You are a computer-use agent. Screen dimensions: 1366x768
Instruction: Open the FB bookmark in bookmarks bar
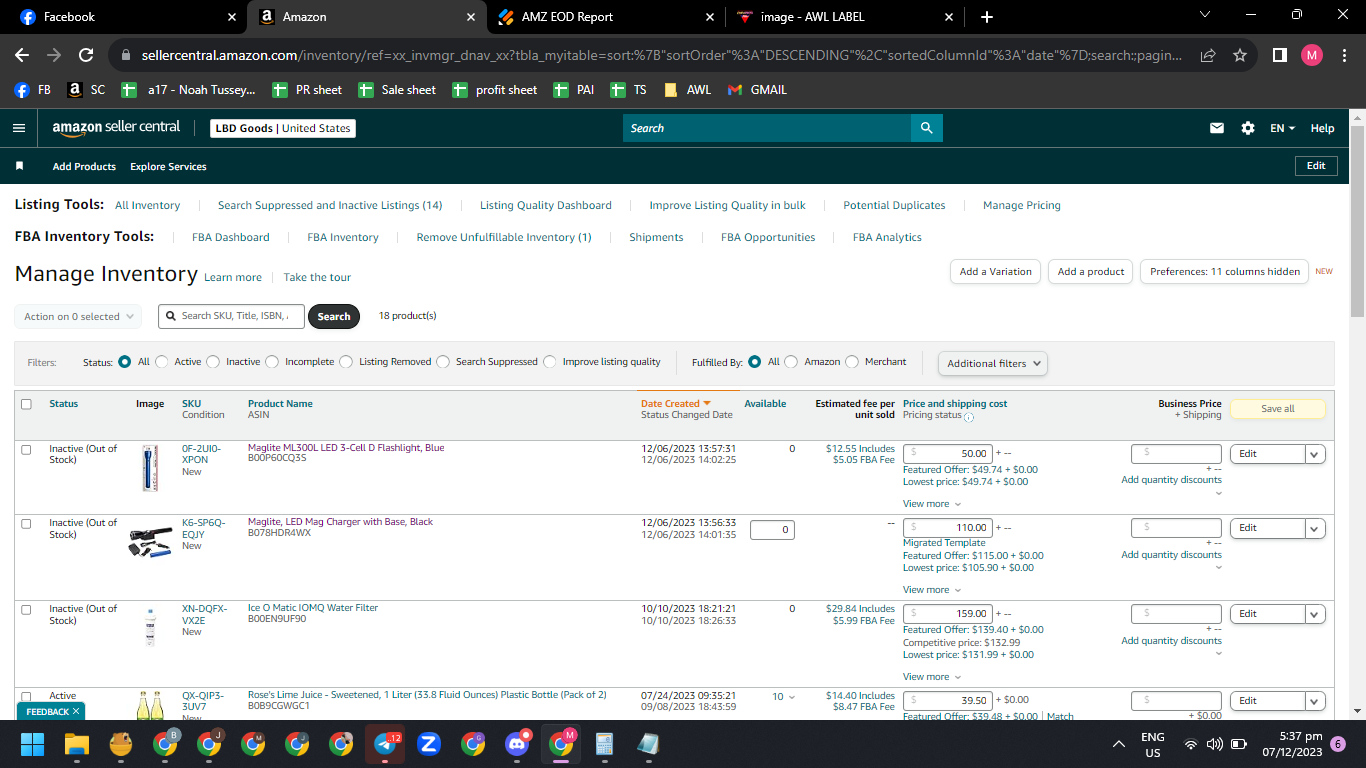point(33,90)
